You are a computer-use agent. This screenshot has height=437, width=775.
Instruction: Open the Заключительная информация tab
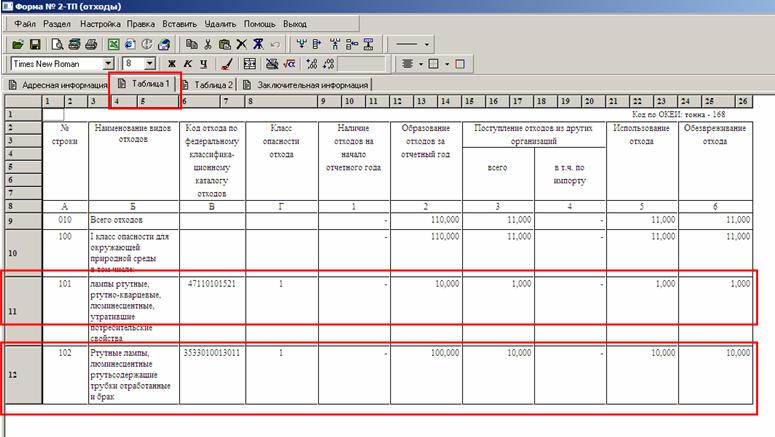306,85
